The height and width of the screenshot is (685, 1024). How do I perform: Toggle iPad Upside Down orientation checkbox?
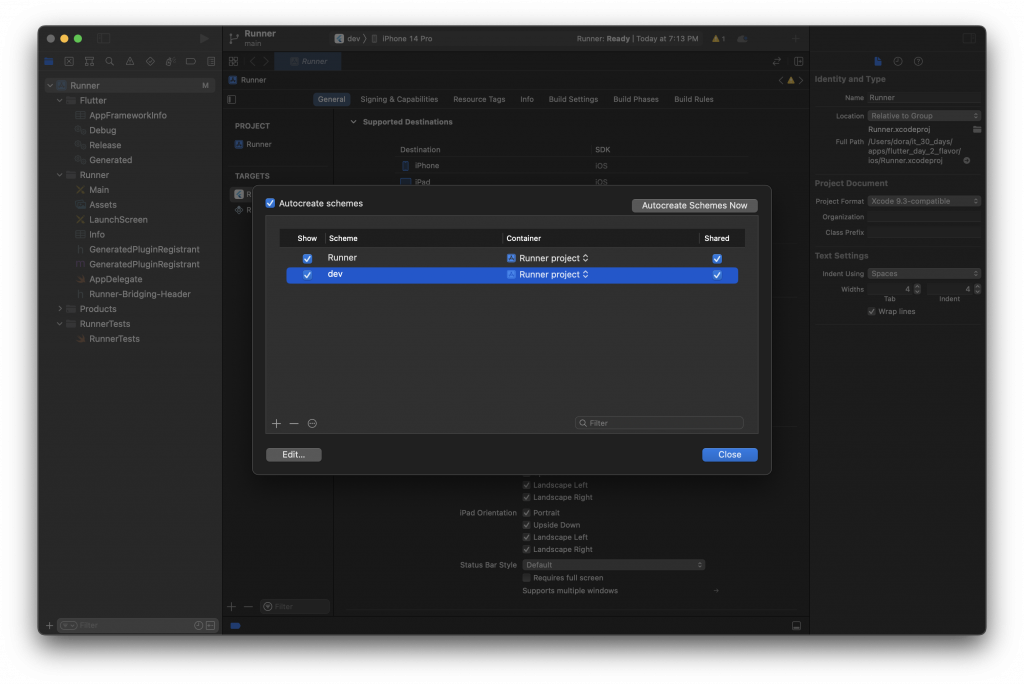(526, 525)
